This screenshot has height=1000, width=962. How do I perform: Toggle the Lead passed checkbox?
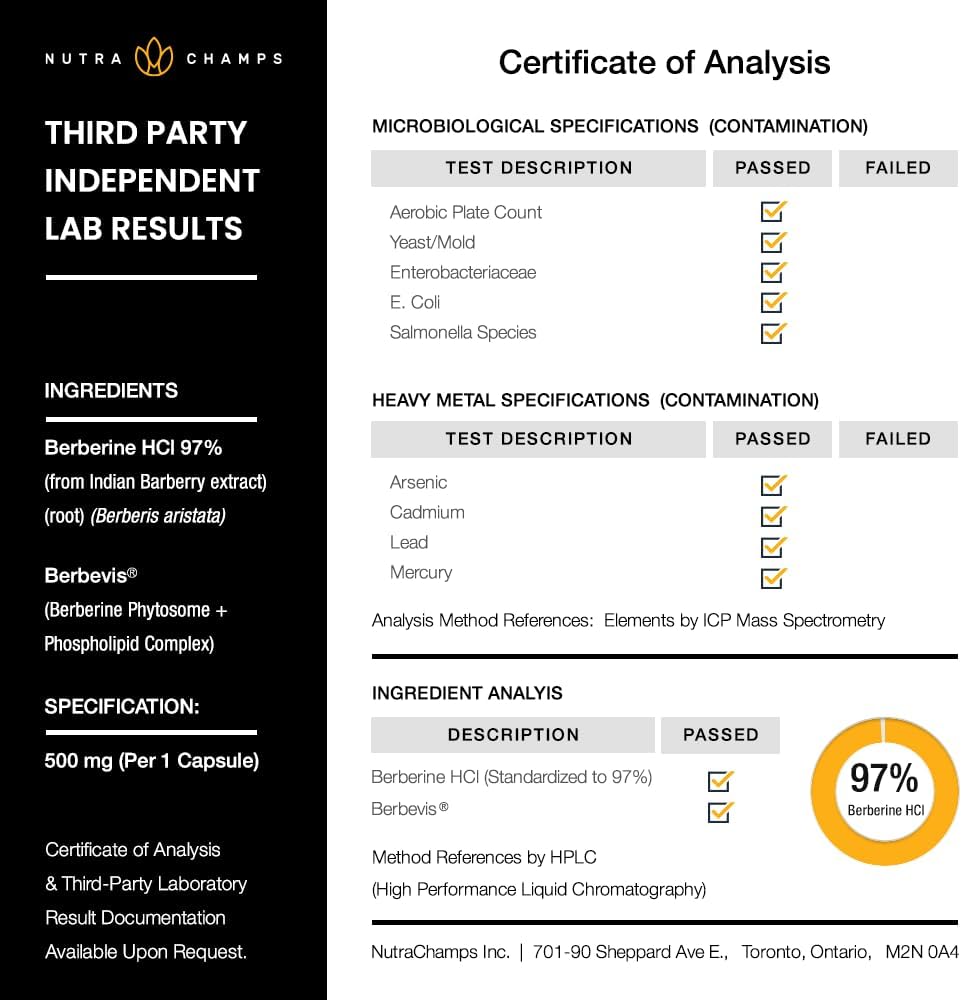point(773,546)
